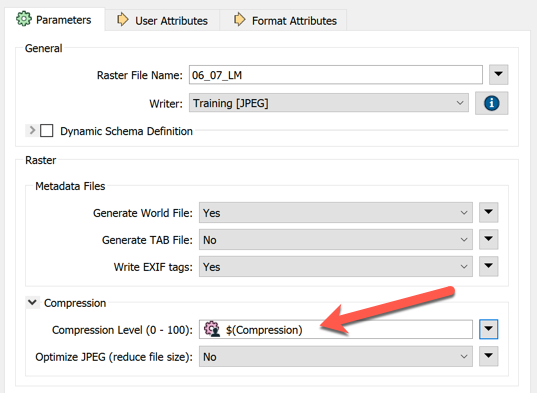Open the Raster File Name options arrow

[x=498, y=74]
